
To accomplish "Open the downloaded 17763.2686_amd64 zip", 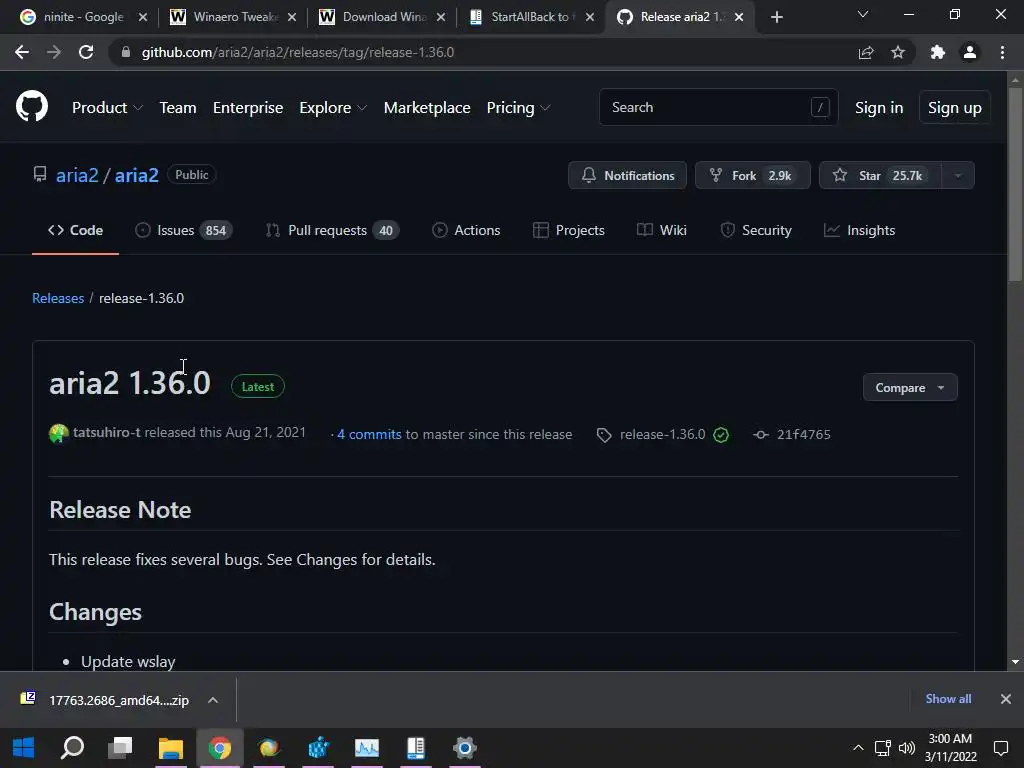I will [119, 700].
